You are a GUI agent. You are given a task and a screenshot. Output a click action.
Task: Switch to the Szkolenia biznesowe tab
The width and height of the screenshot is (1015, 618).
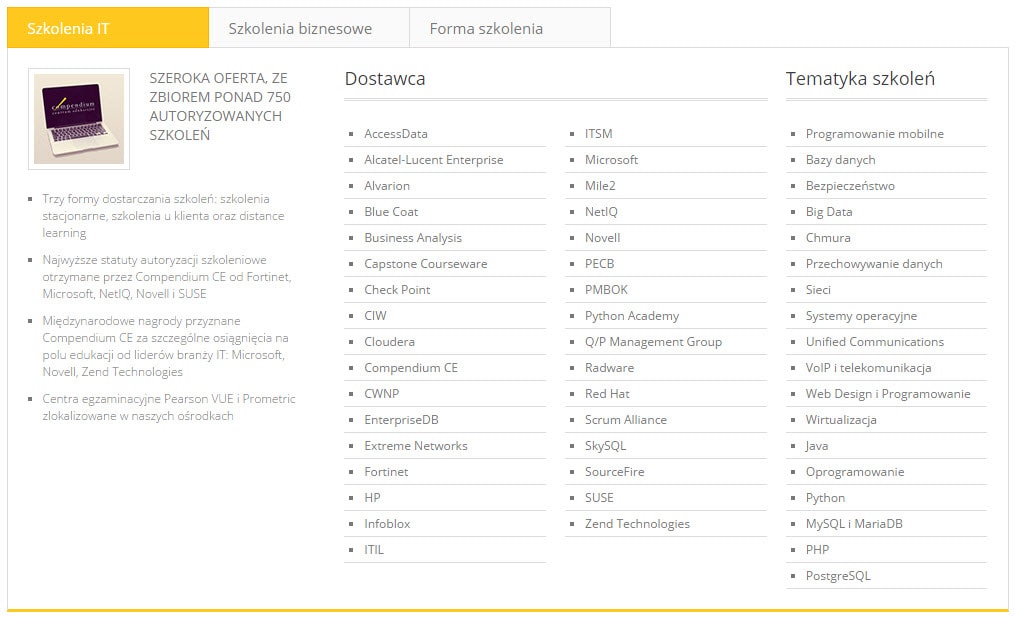pos(300,28)
